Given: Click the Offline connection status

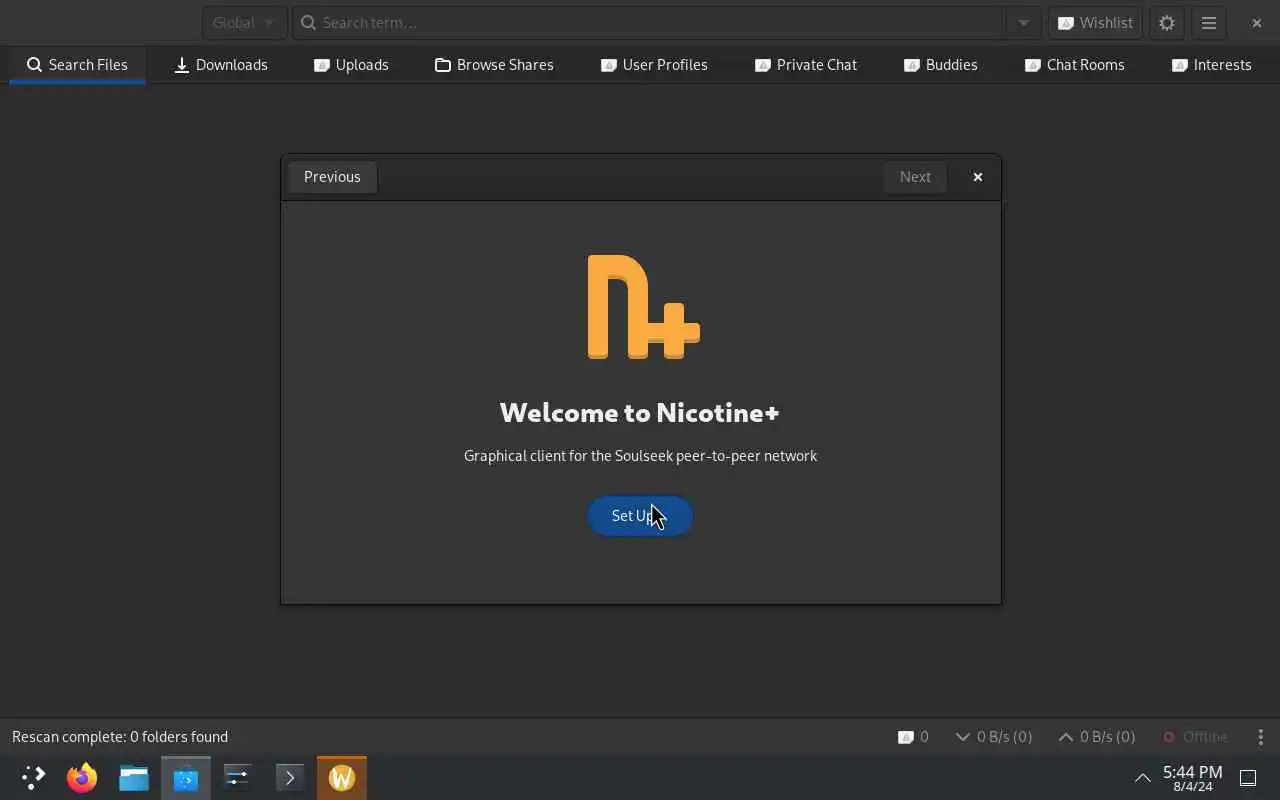Looking at the screenshot, I should click(x=1195, y=737).
